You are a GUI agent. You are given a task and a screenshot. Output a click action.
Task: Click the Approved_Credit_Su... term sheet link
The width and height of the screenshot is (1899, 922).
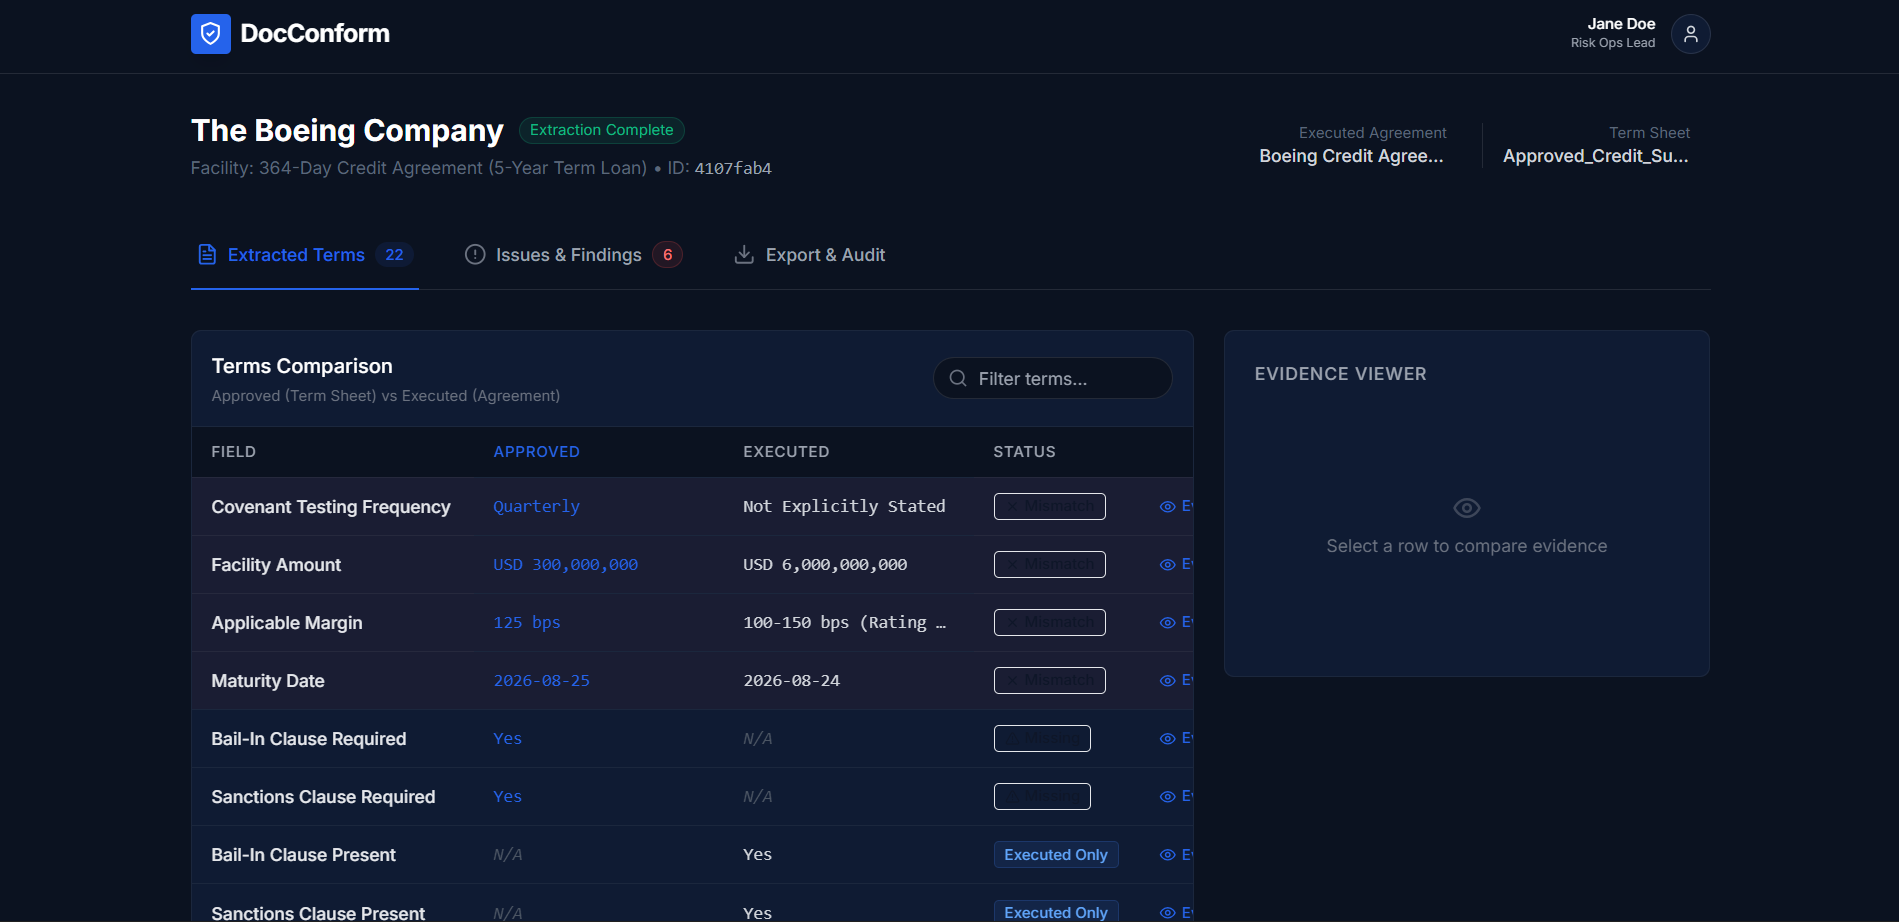click(1596, 156)
